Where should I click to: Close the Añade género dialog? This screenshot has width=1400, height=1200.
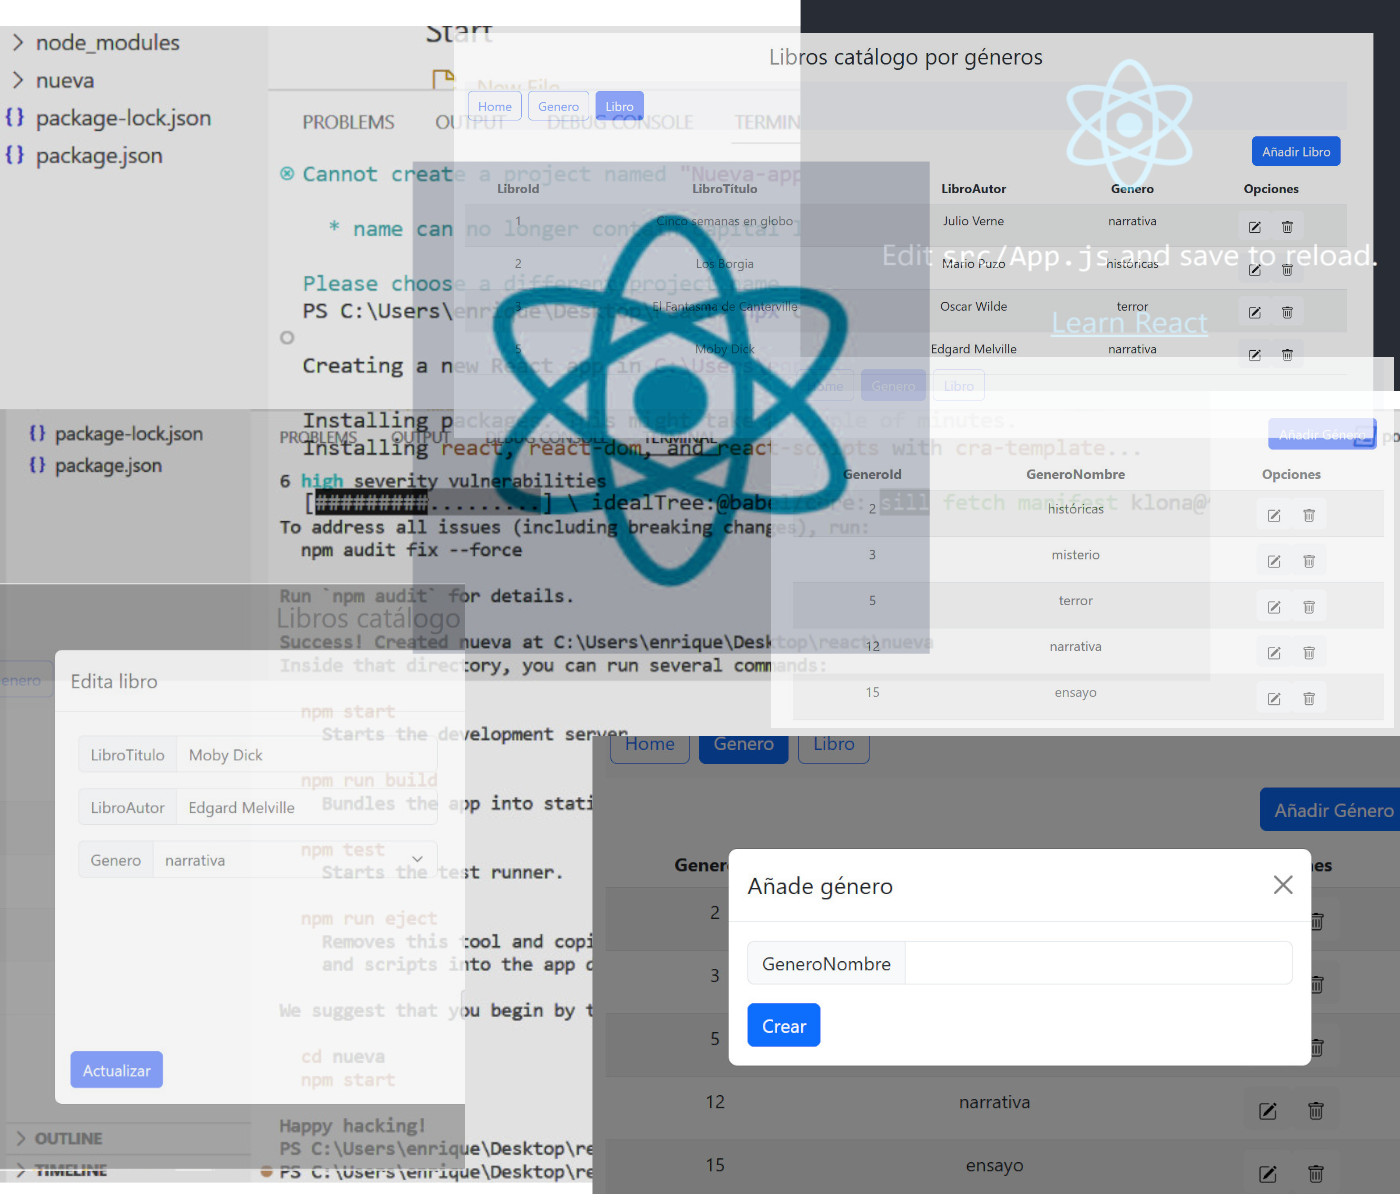pyautogui.click(x=1283, y=885)
